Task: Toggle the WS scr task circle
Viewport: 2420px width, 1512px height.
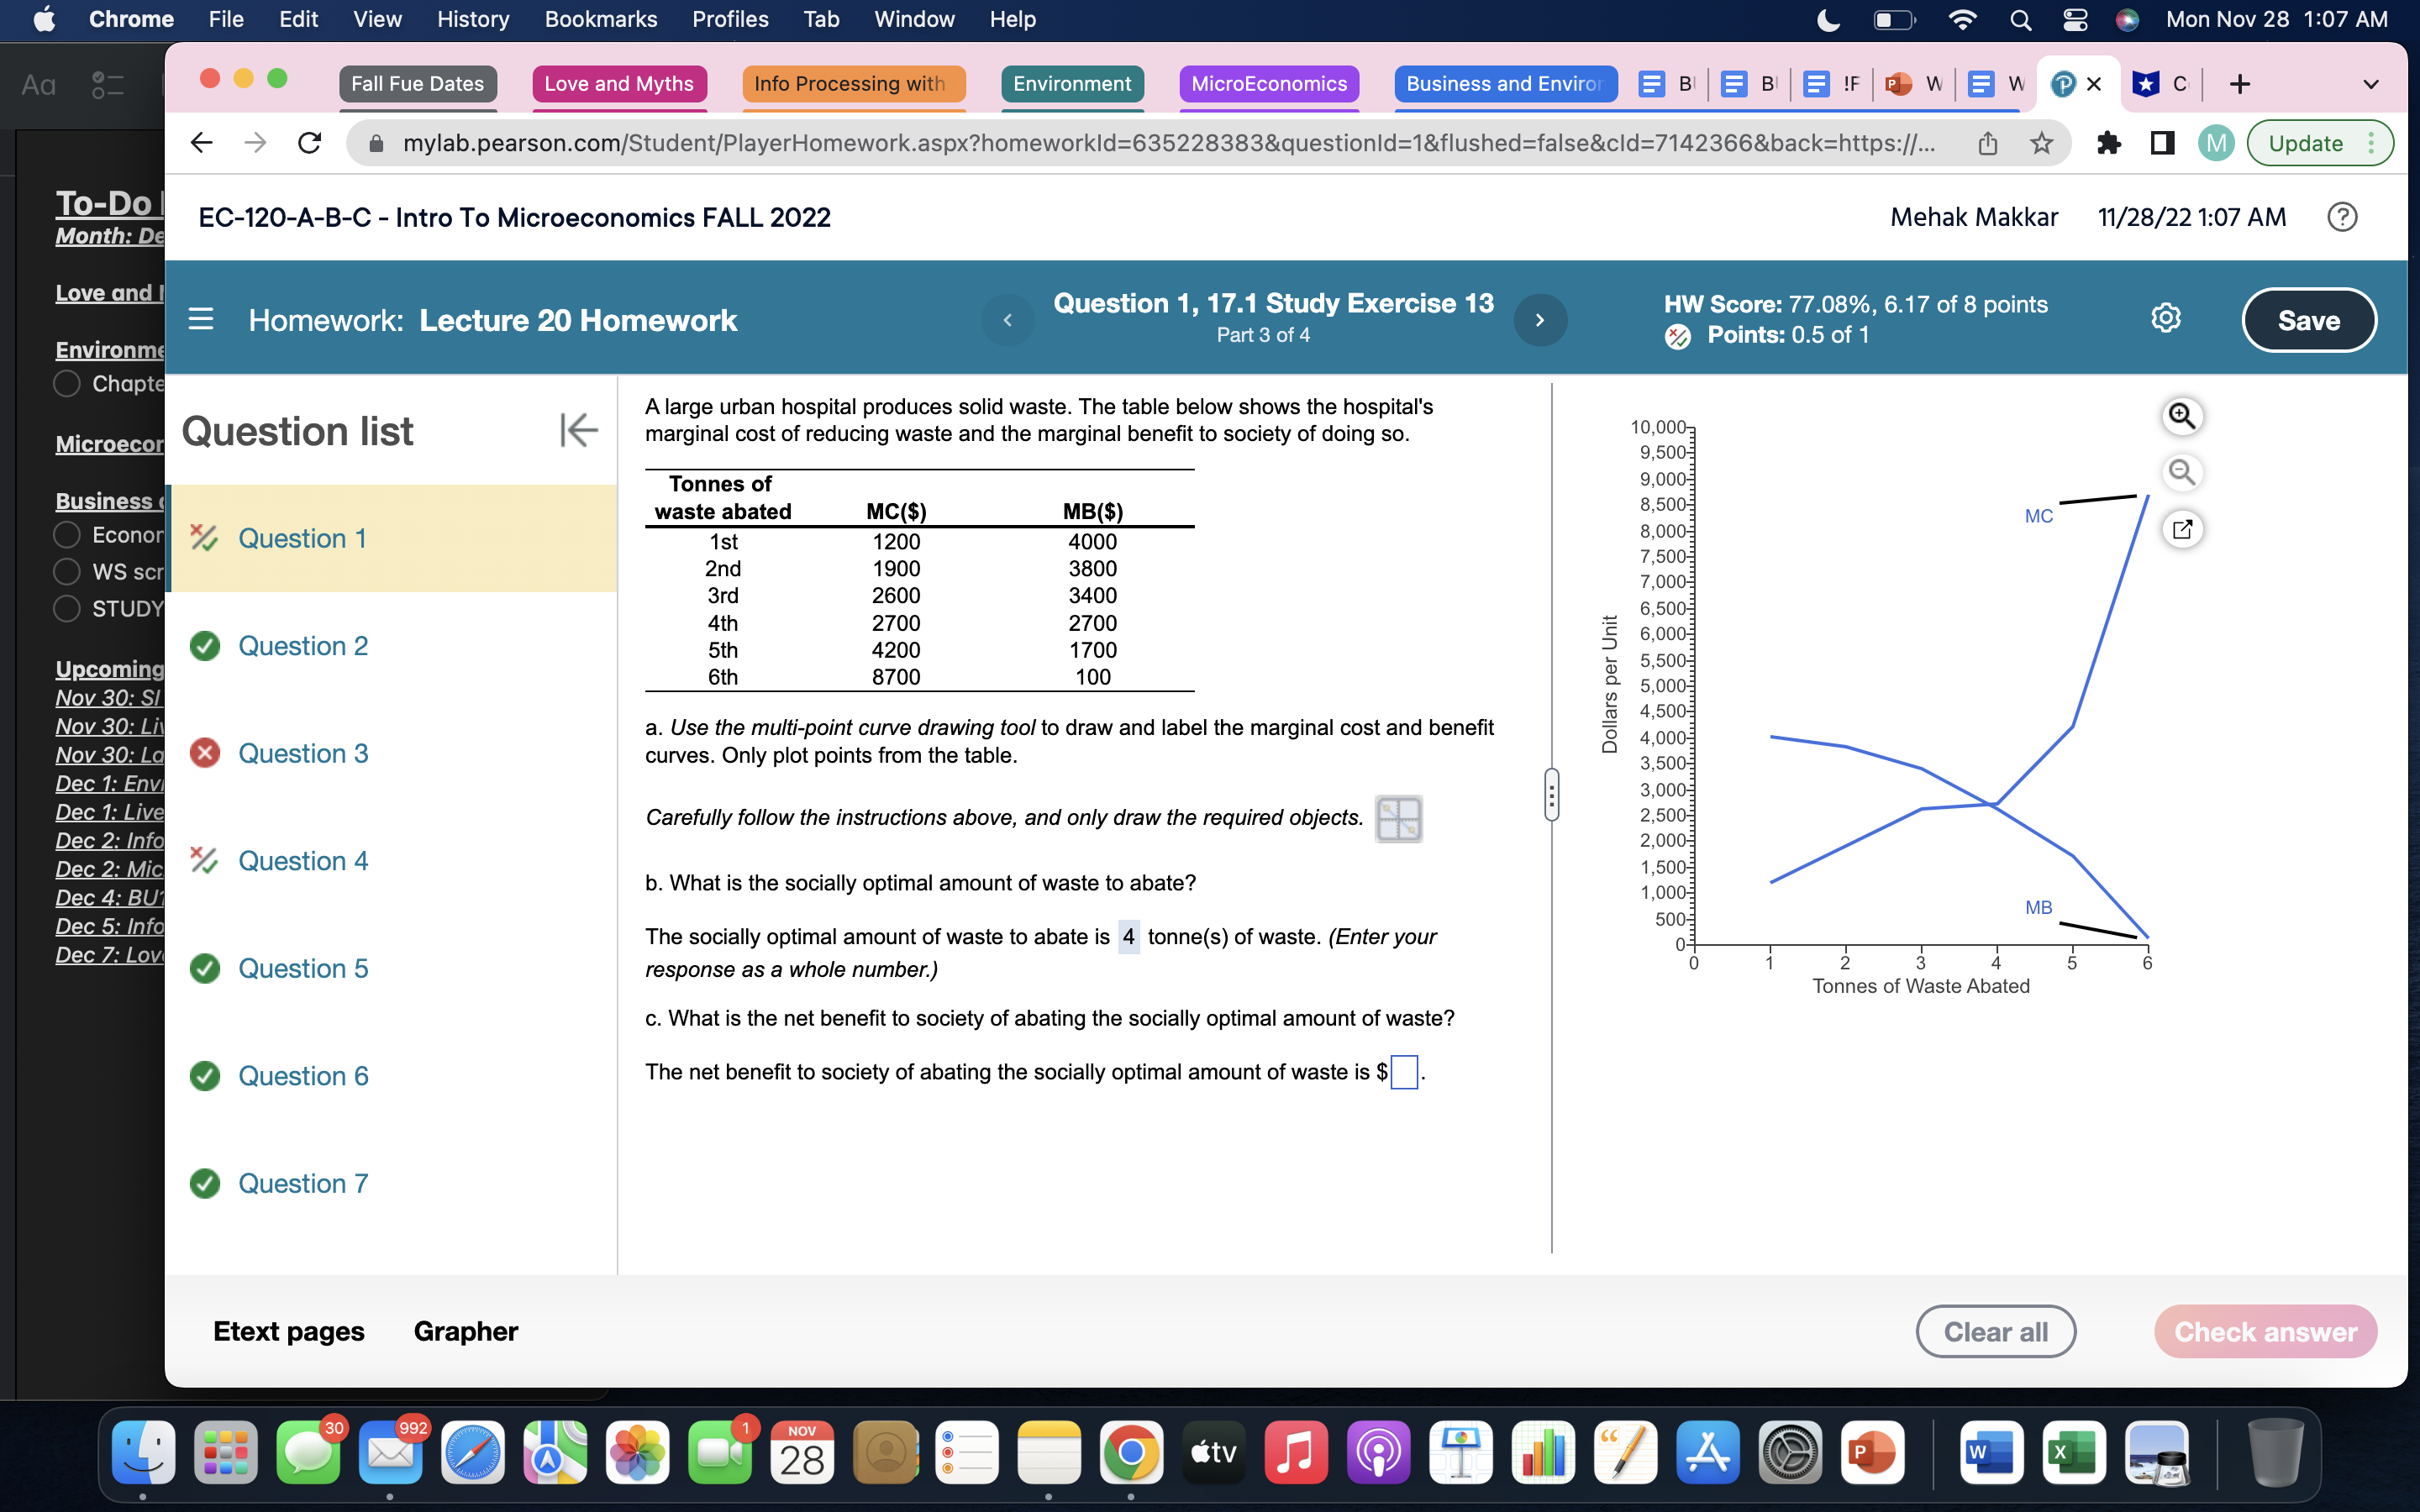Action: coord(67,572)
